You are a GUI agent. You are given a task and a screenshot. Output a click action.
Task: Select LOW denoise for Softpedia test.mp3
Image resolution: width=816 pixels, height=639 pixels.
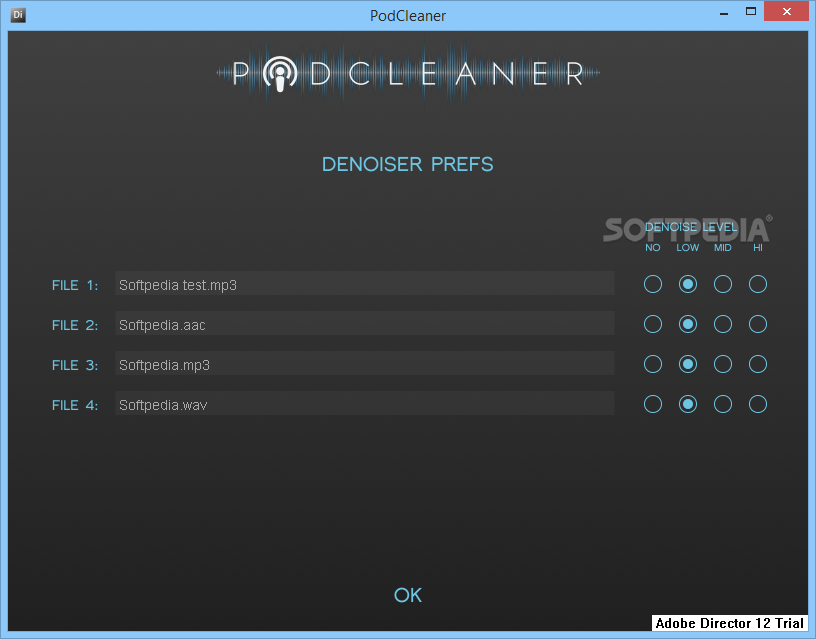687,284
